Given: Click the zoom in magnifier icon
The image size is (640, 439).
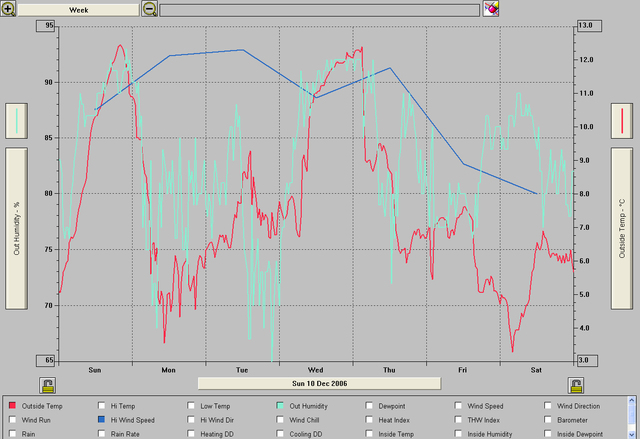Looking at the screenshot, I should point(9,8).
